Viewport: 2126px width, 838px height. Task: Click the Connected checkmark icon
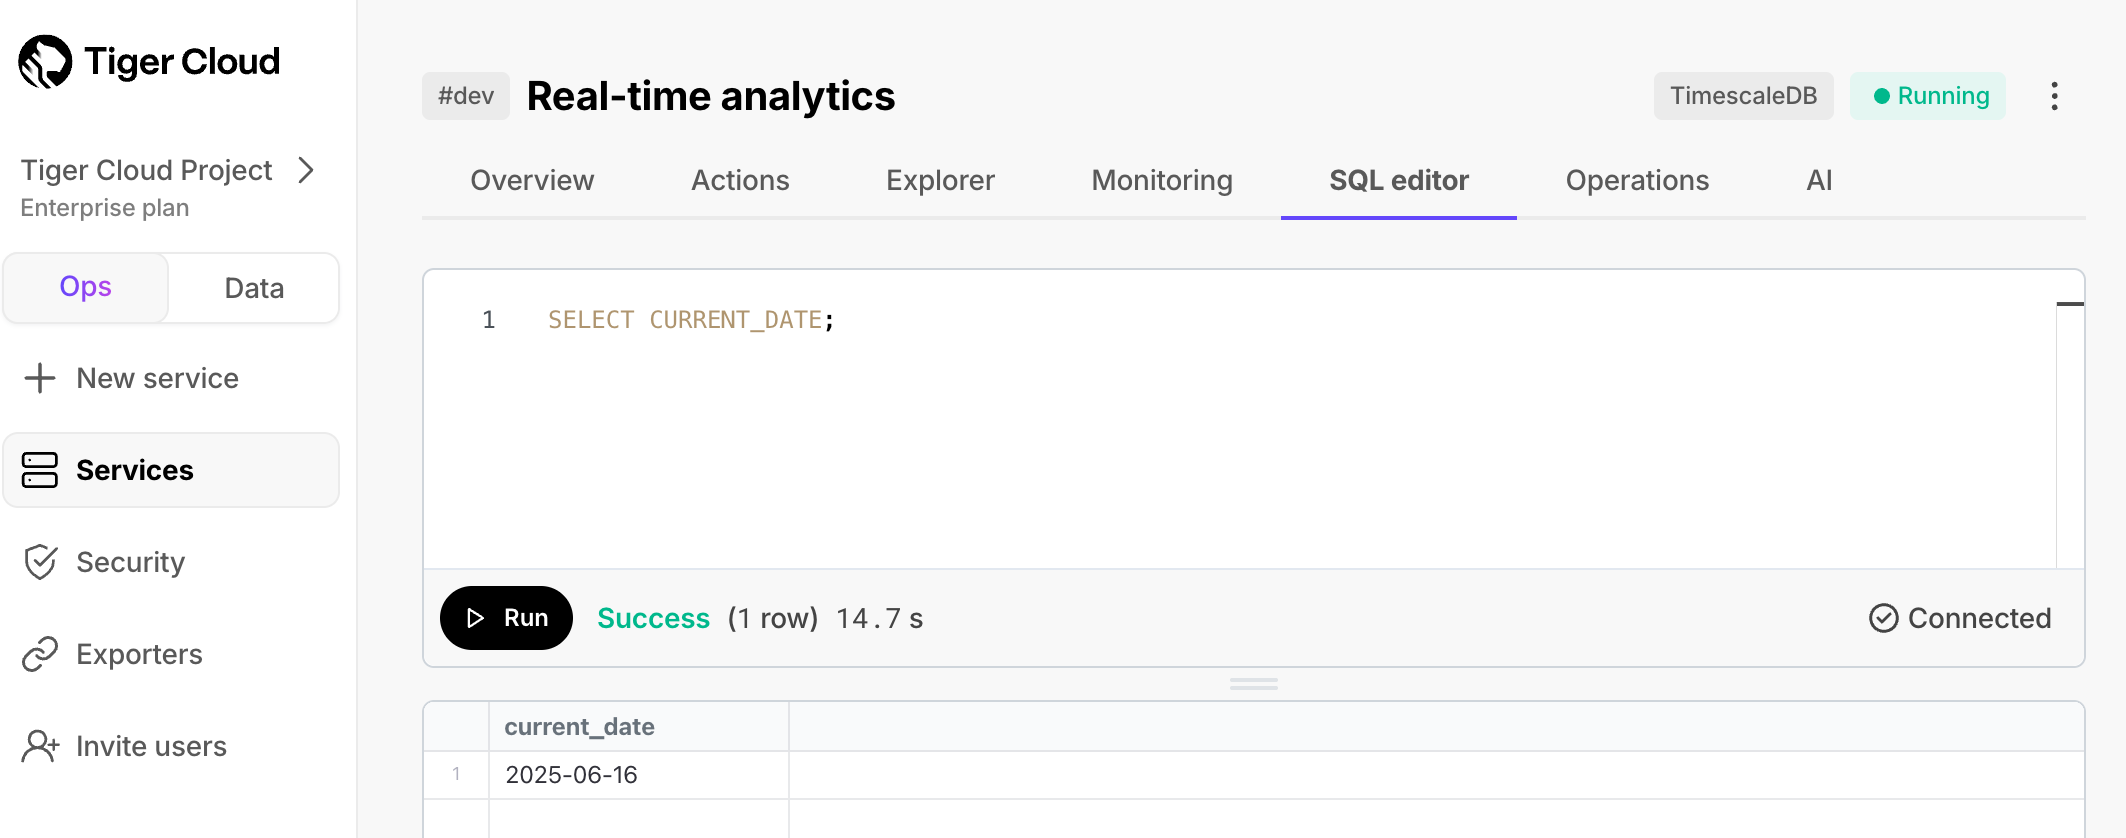1883,618
